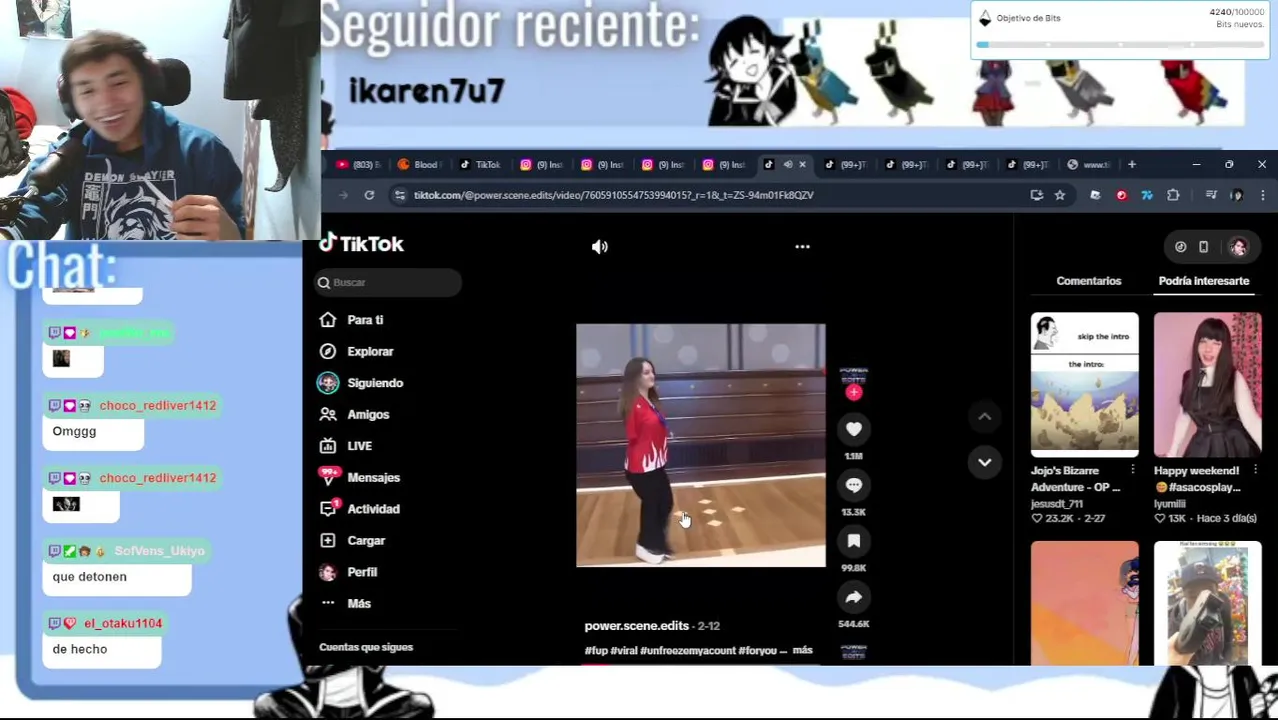Open the blue extension icon in toolbar
1278x720 pixels.
1147,195
